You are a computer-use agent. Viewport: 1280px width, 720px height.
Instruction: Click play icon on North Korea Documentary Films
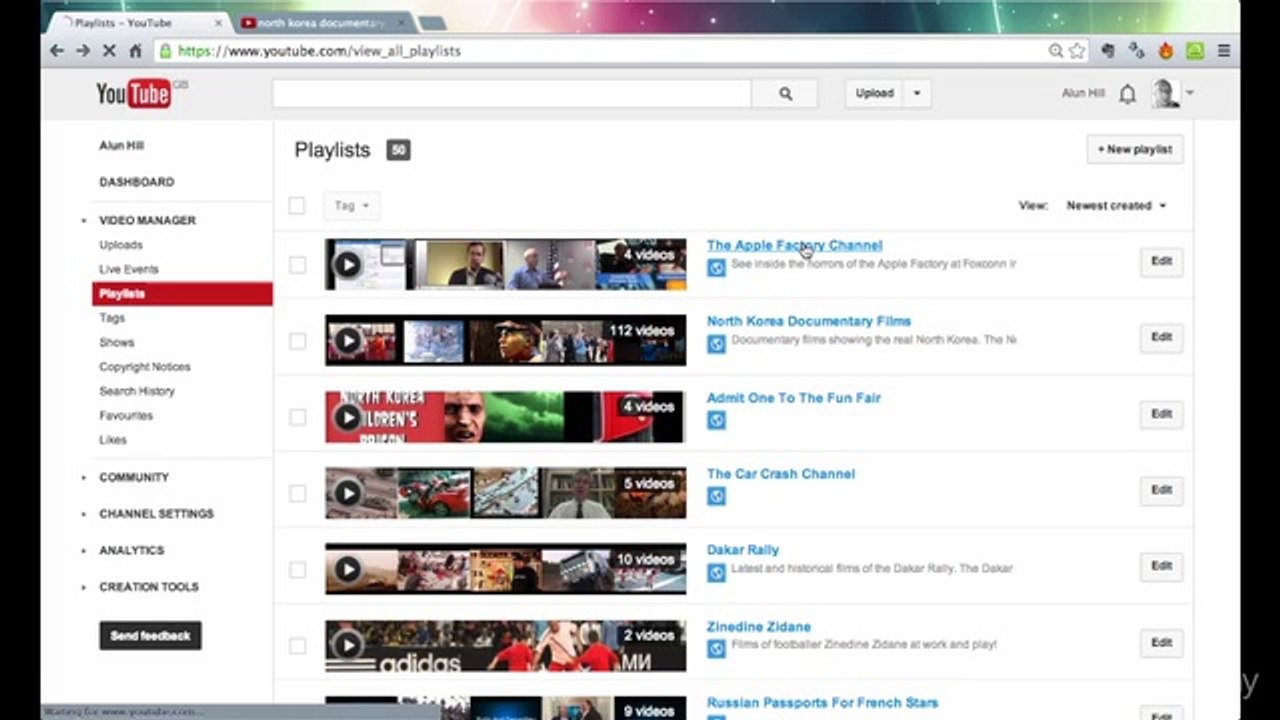pyautogui.click(x=347, y=341)
